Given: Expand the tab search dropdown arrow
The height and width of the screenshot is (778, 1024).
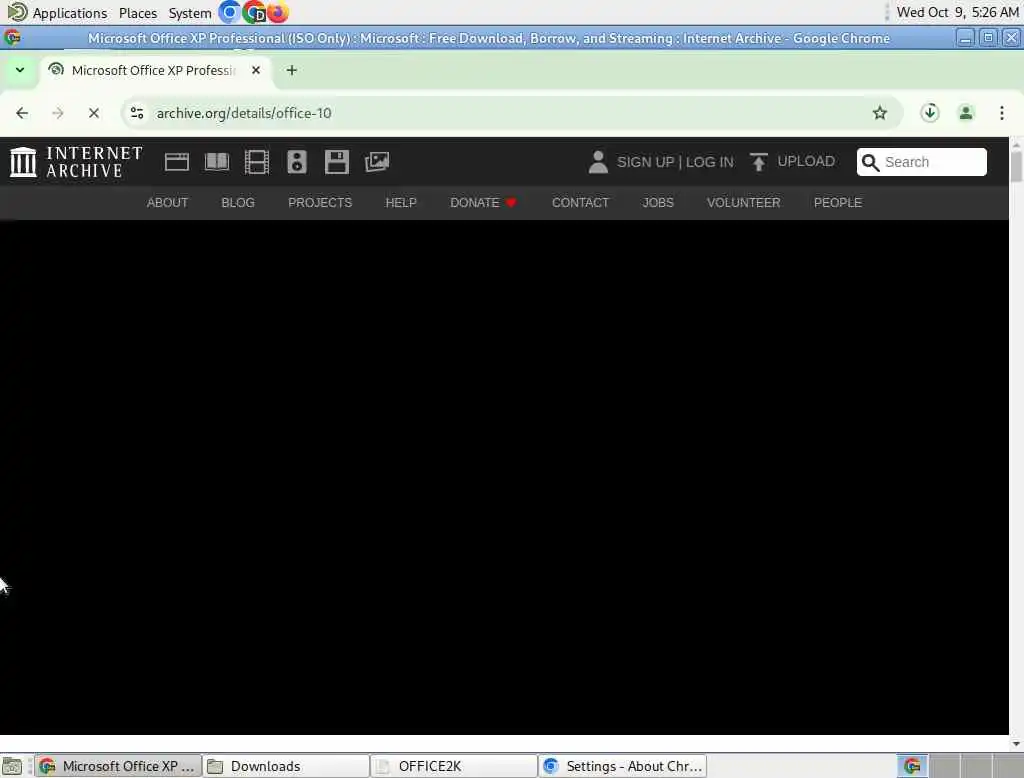Looking at the screenshot, I should 20,70.
